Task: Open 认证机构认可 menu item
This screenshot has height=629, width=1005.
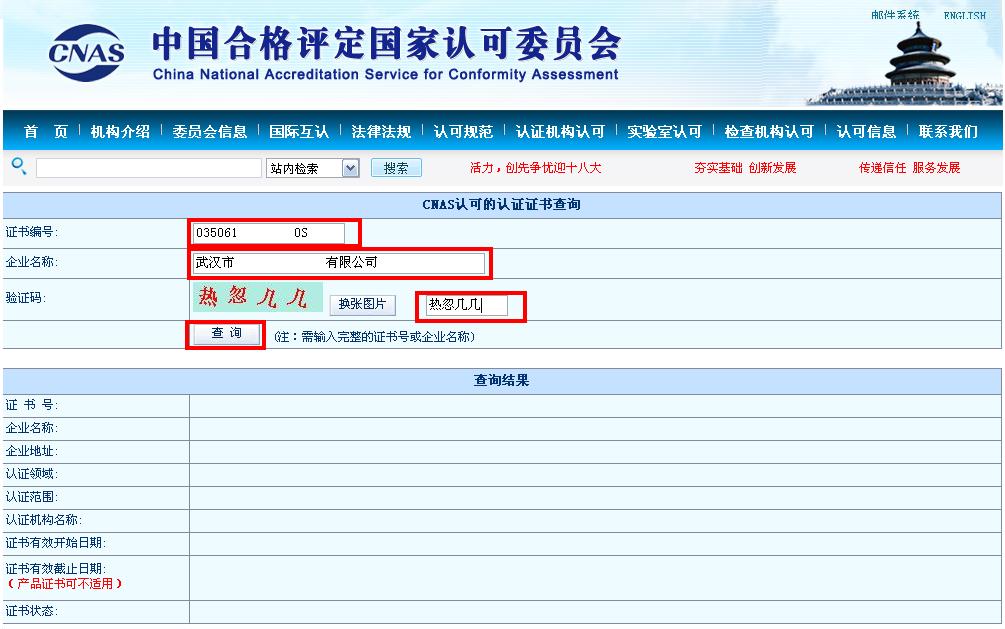Action: tap(560, 131)
